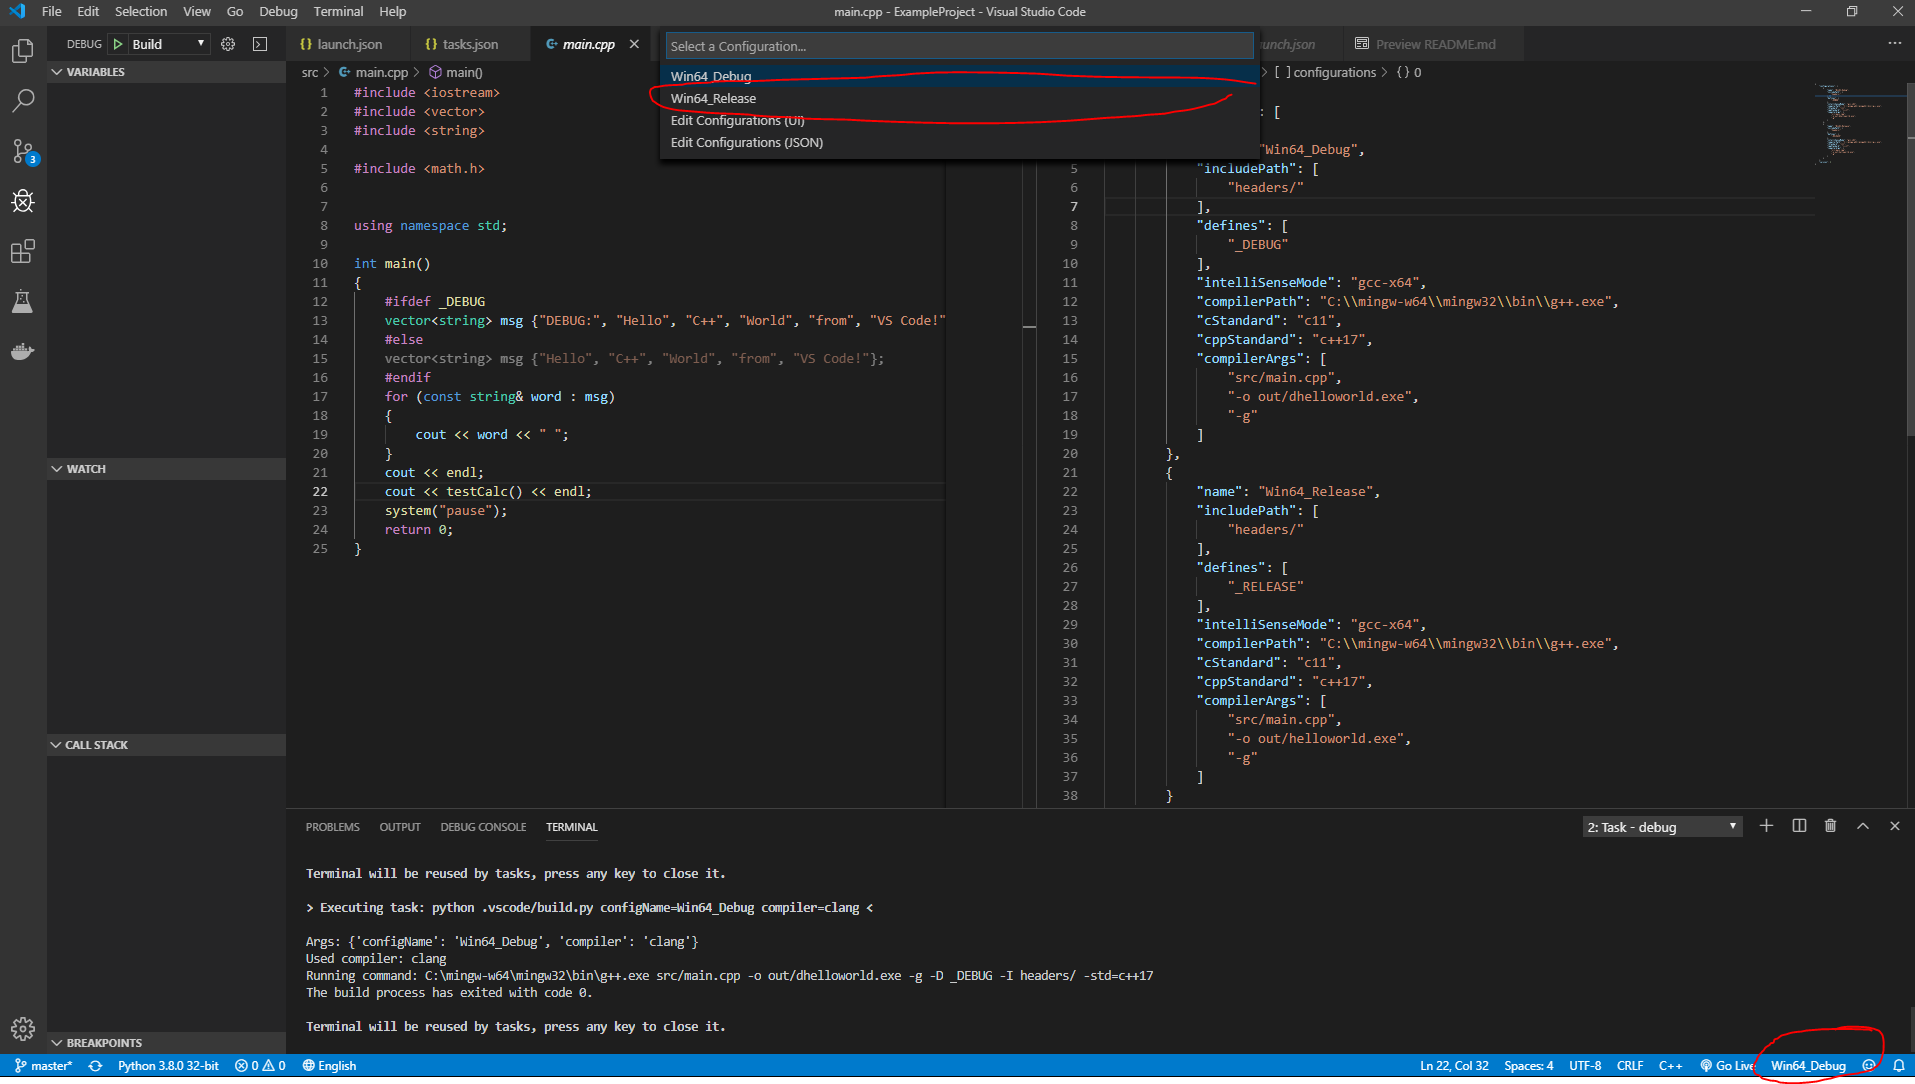1915x1084 pixels.
Task: Start debugging with green play icon
Action: (118, 44)
